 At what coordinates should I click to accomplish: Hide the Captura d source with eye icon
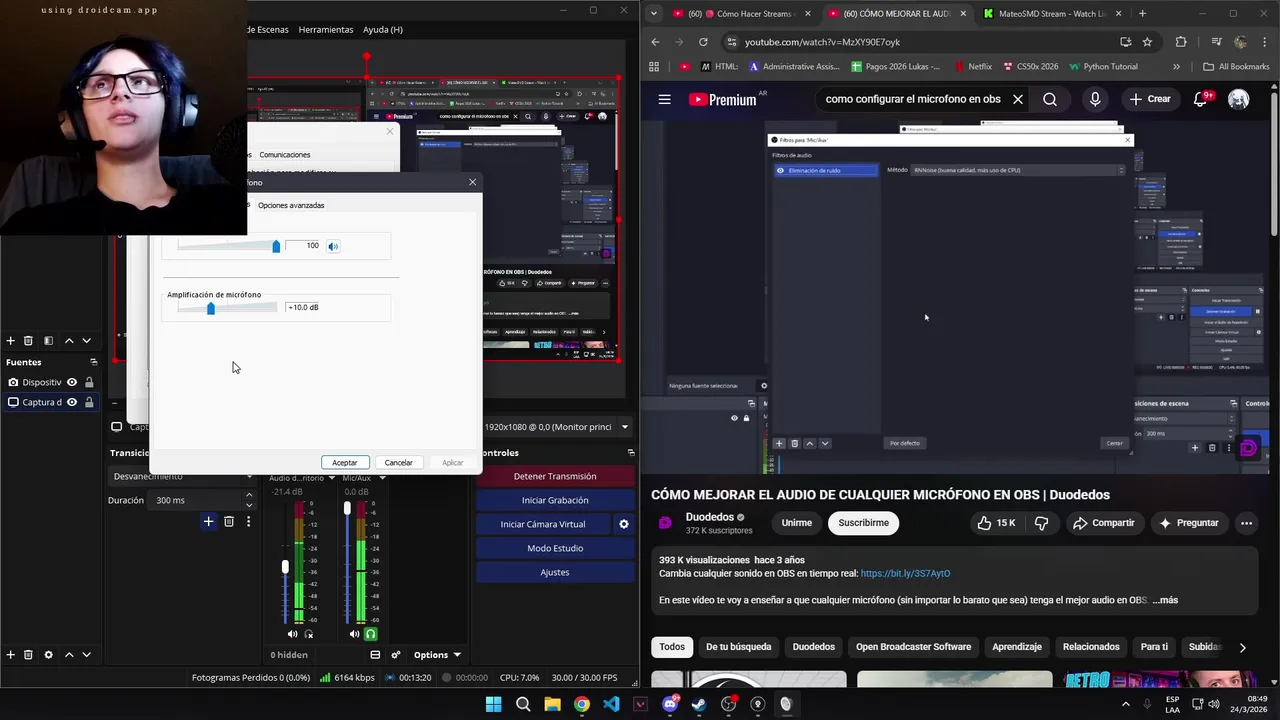click(71, 402)
